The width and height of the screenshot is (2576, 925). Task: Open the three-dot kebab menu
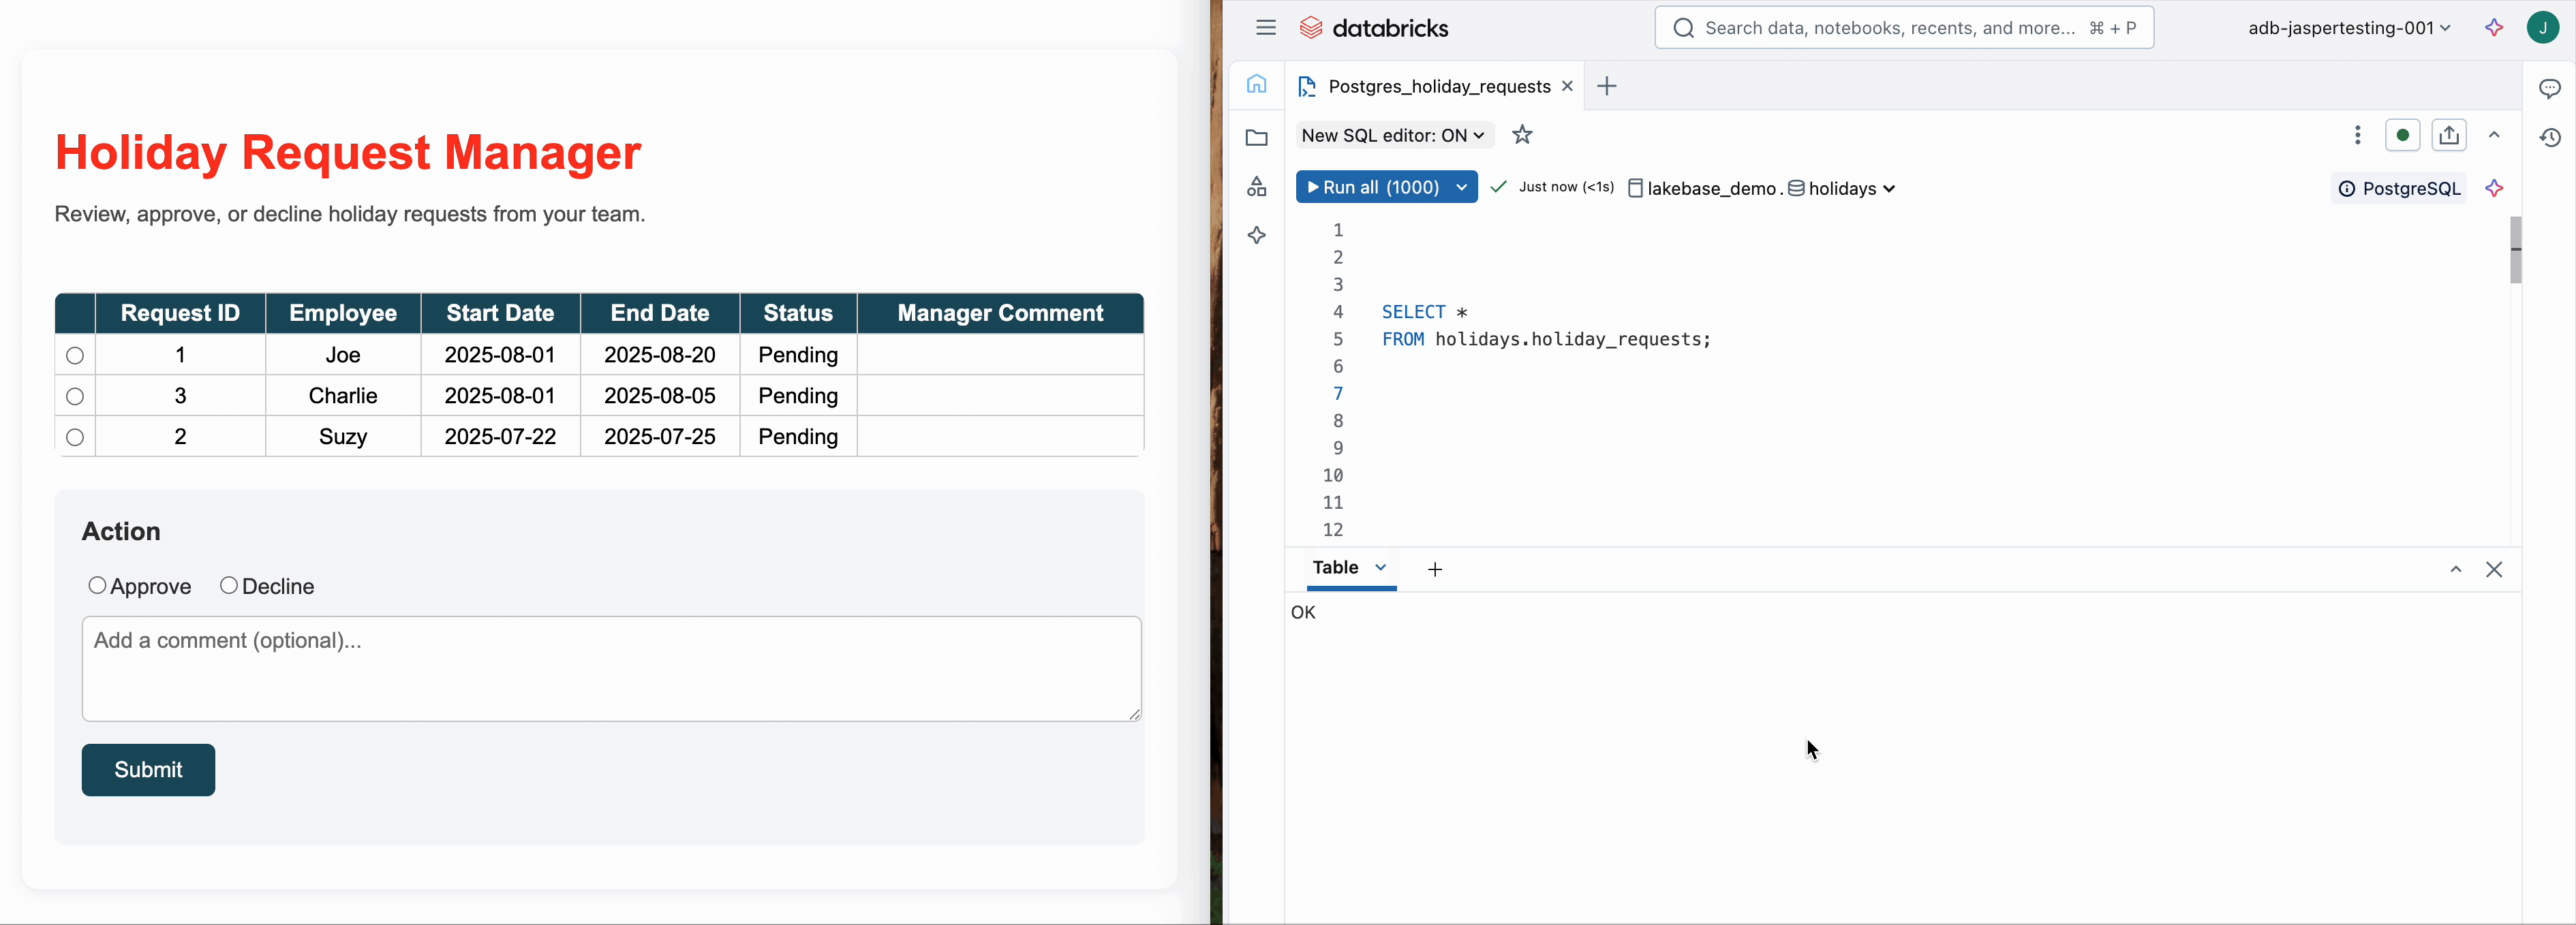[2358, 135]
